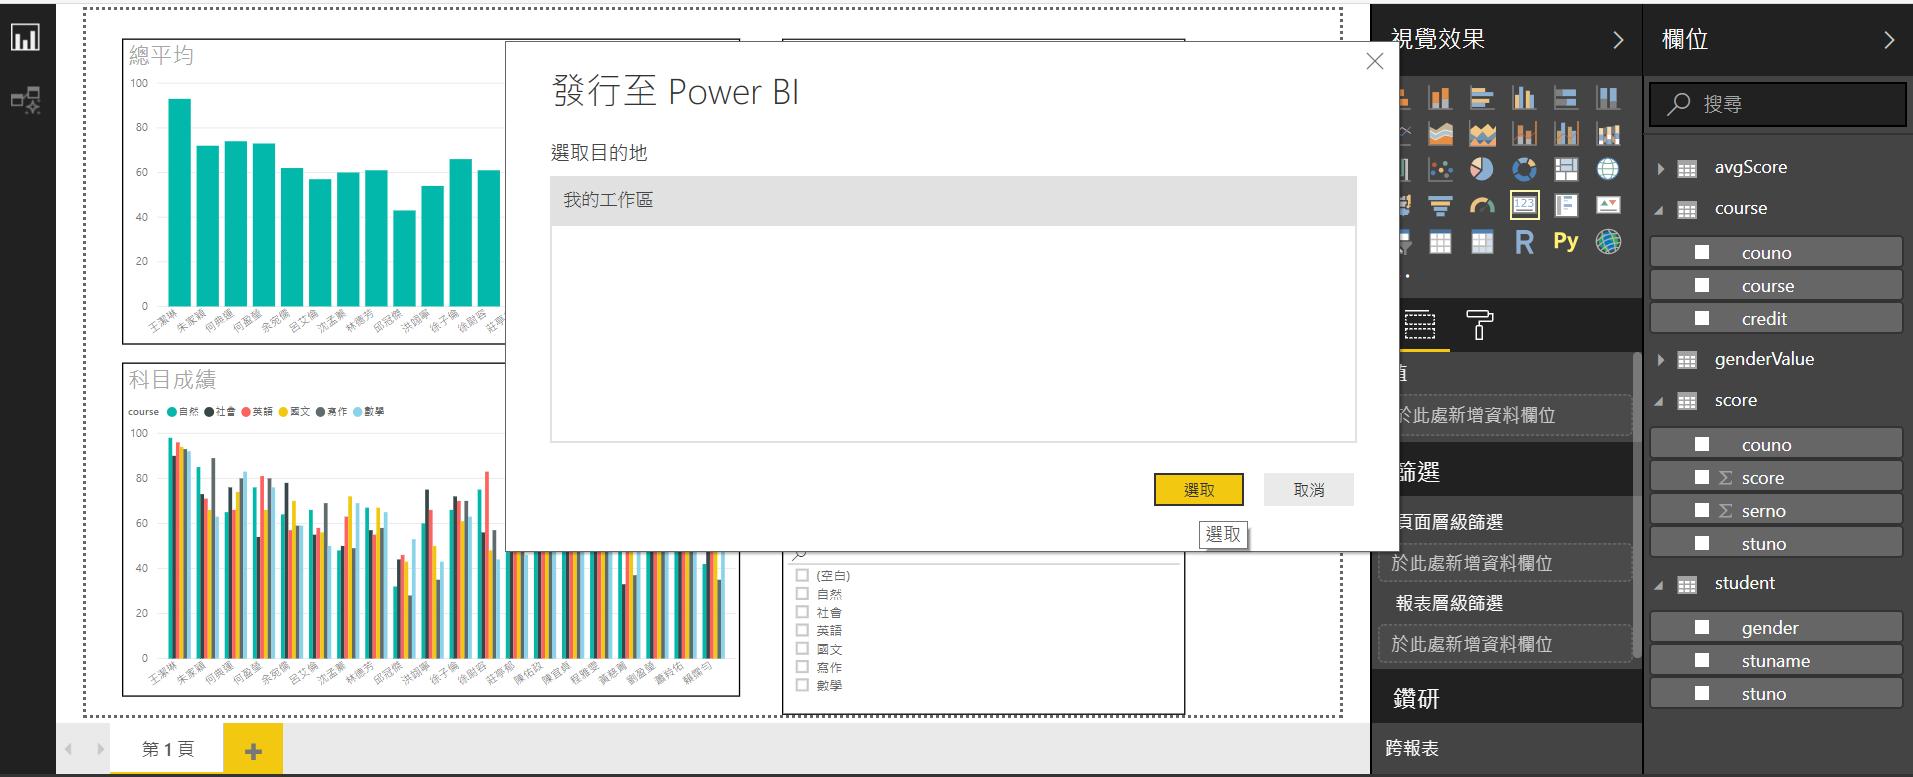The height and width of the screenshot is (777, 1913).
Task: Expand the genderValue table
Action: point(1661,360)
